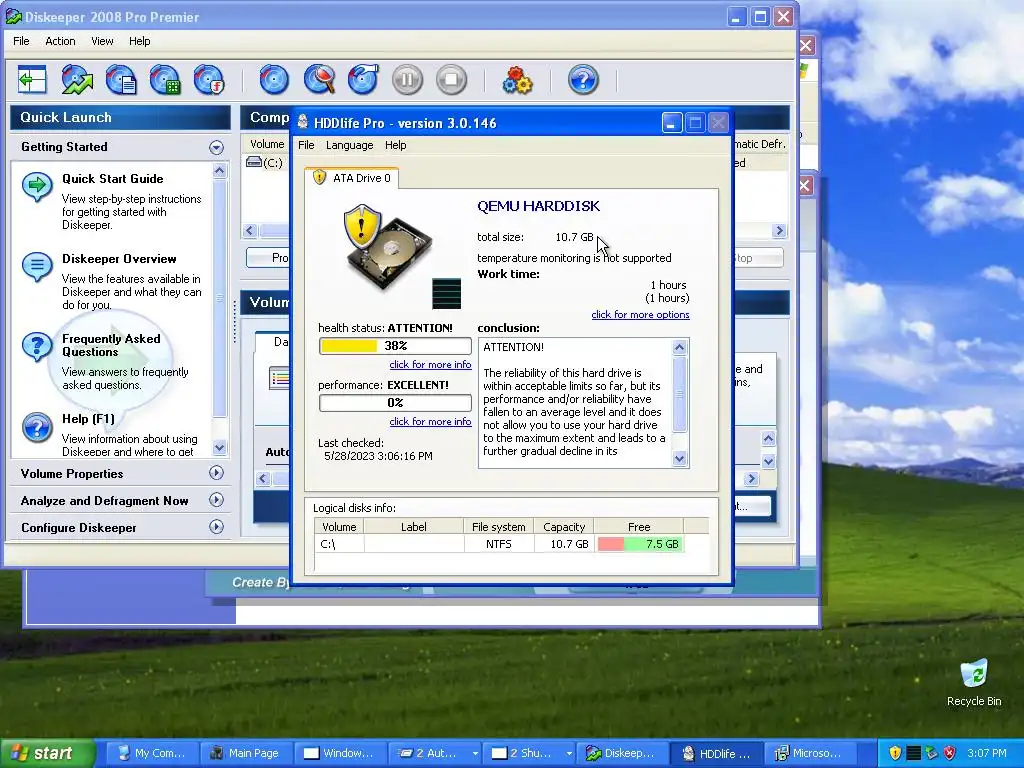Click the Analyze magnifier disk toolbar icon

pyautogui.click(x=319, y=80)
